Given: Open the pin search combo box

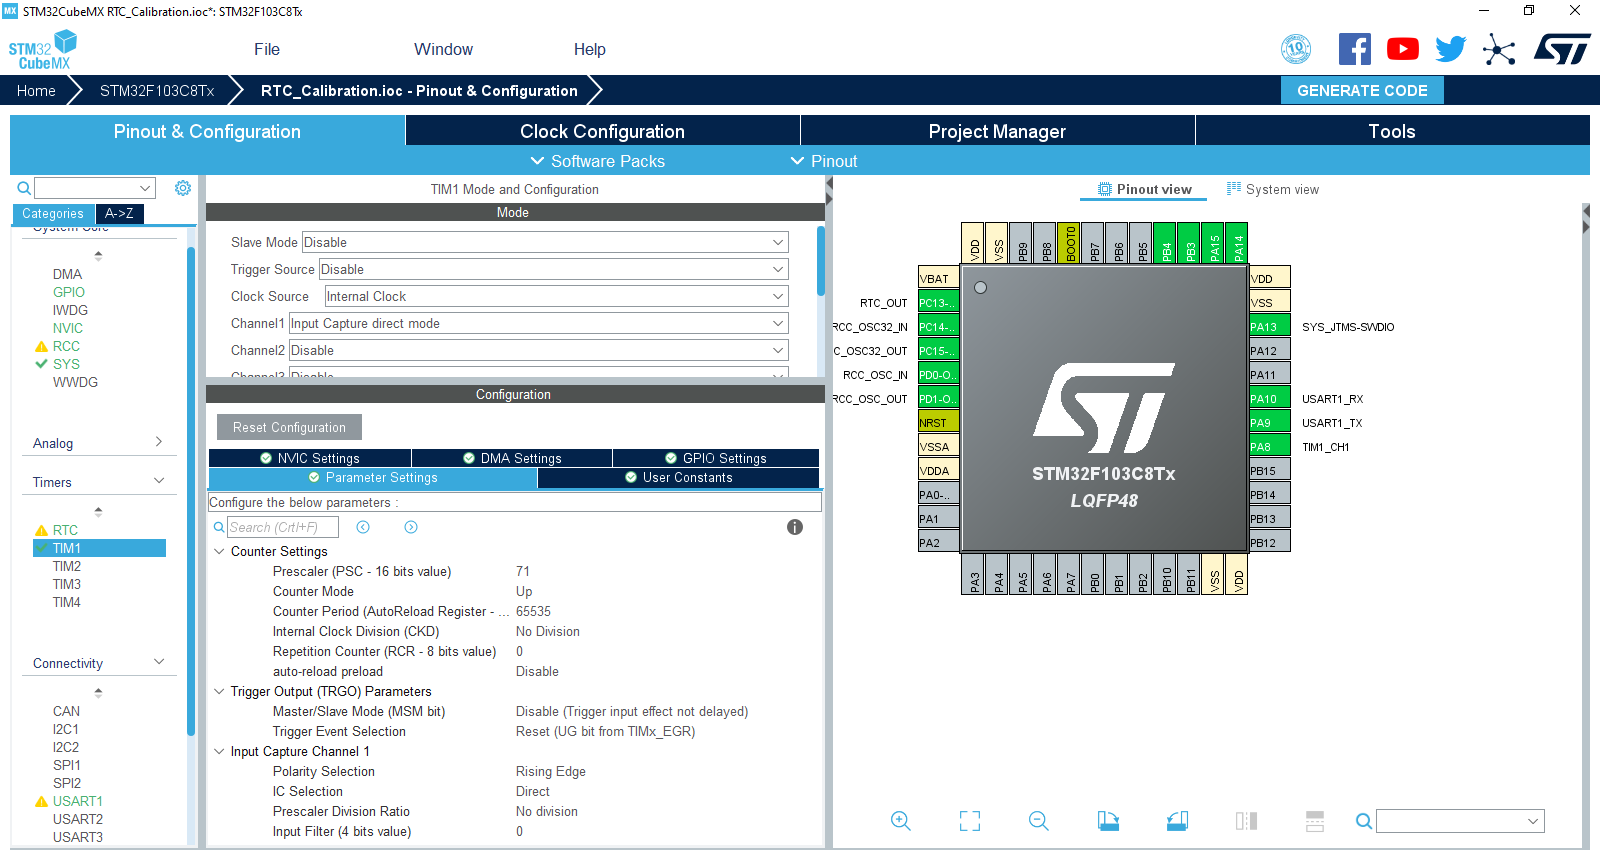Looking at the screenshot, I should coord(1460,821).
